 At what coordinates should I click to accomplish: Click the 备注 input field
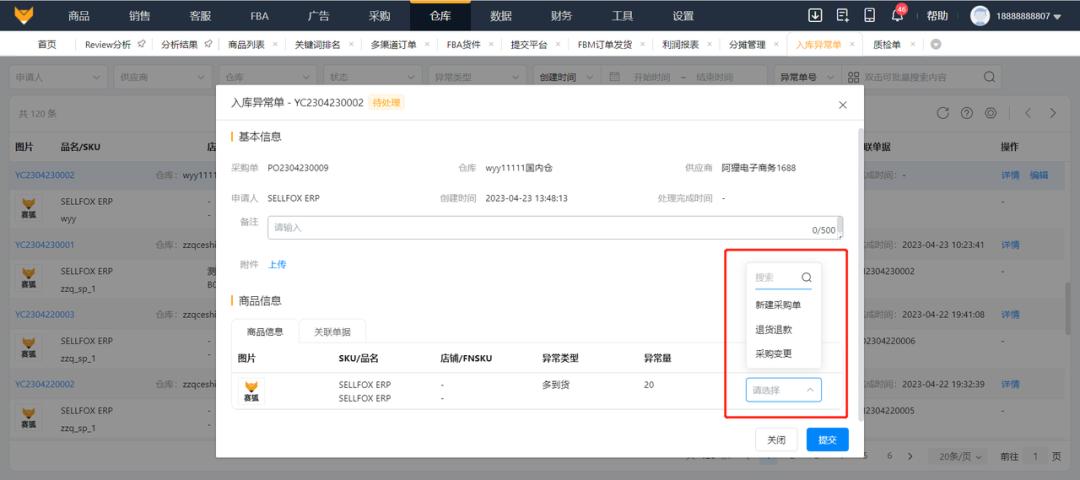(x=555, y=228)
